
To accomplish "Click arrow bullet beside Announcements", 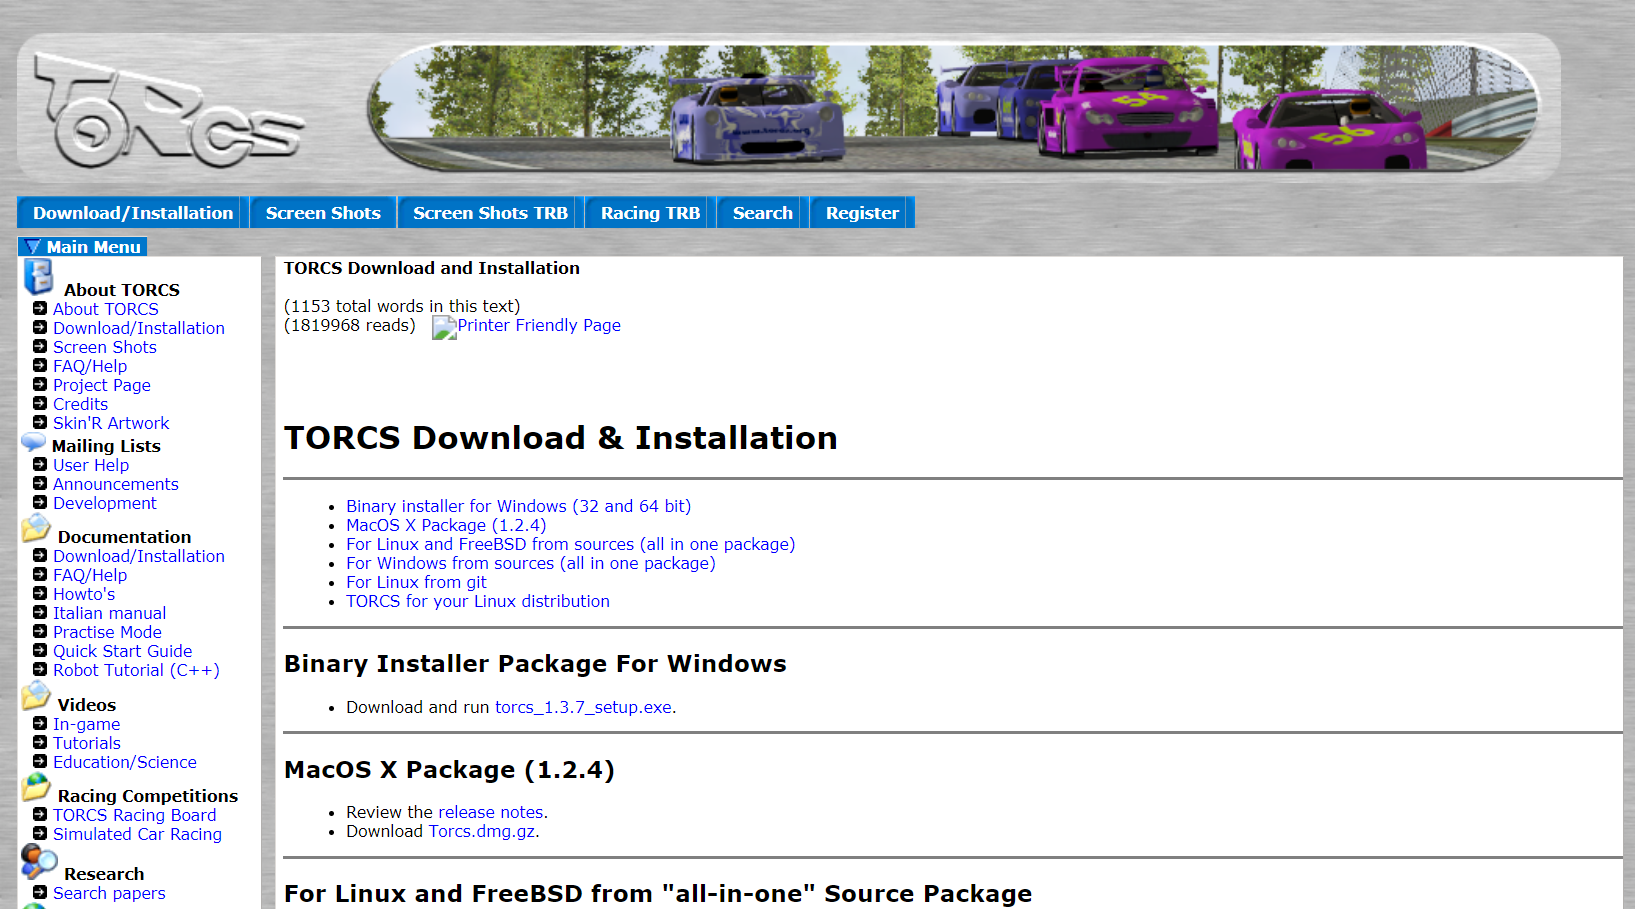I will pos(40,483).
